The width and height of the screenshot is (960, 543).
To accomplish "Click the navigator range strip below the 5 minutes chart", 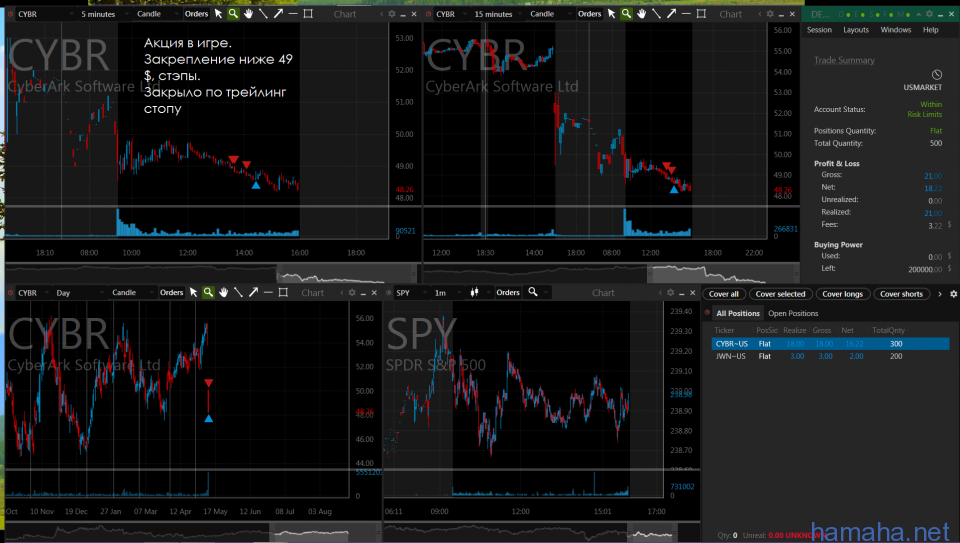I will (x=212, y=273).
